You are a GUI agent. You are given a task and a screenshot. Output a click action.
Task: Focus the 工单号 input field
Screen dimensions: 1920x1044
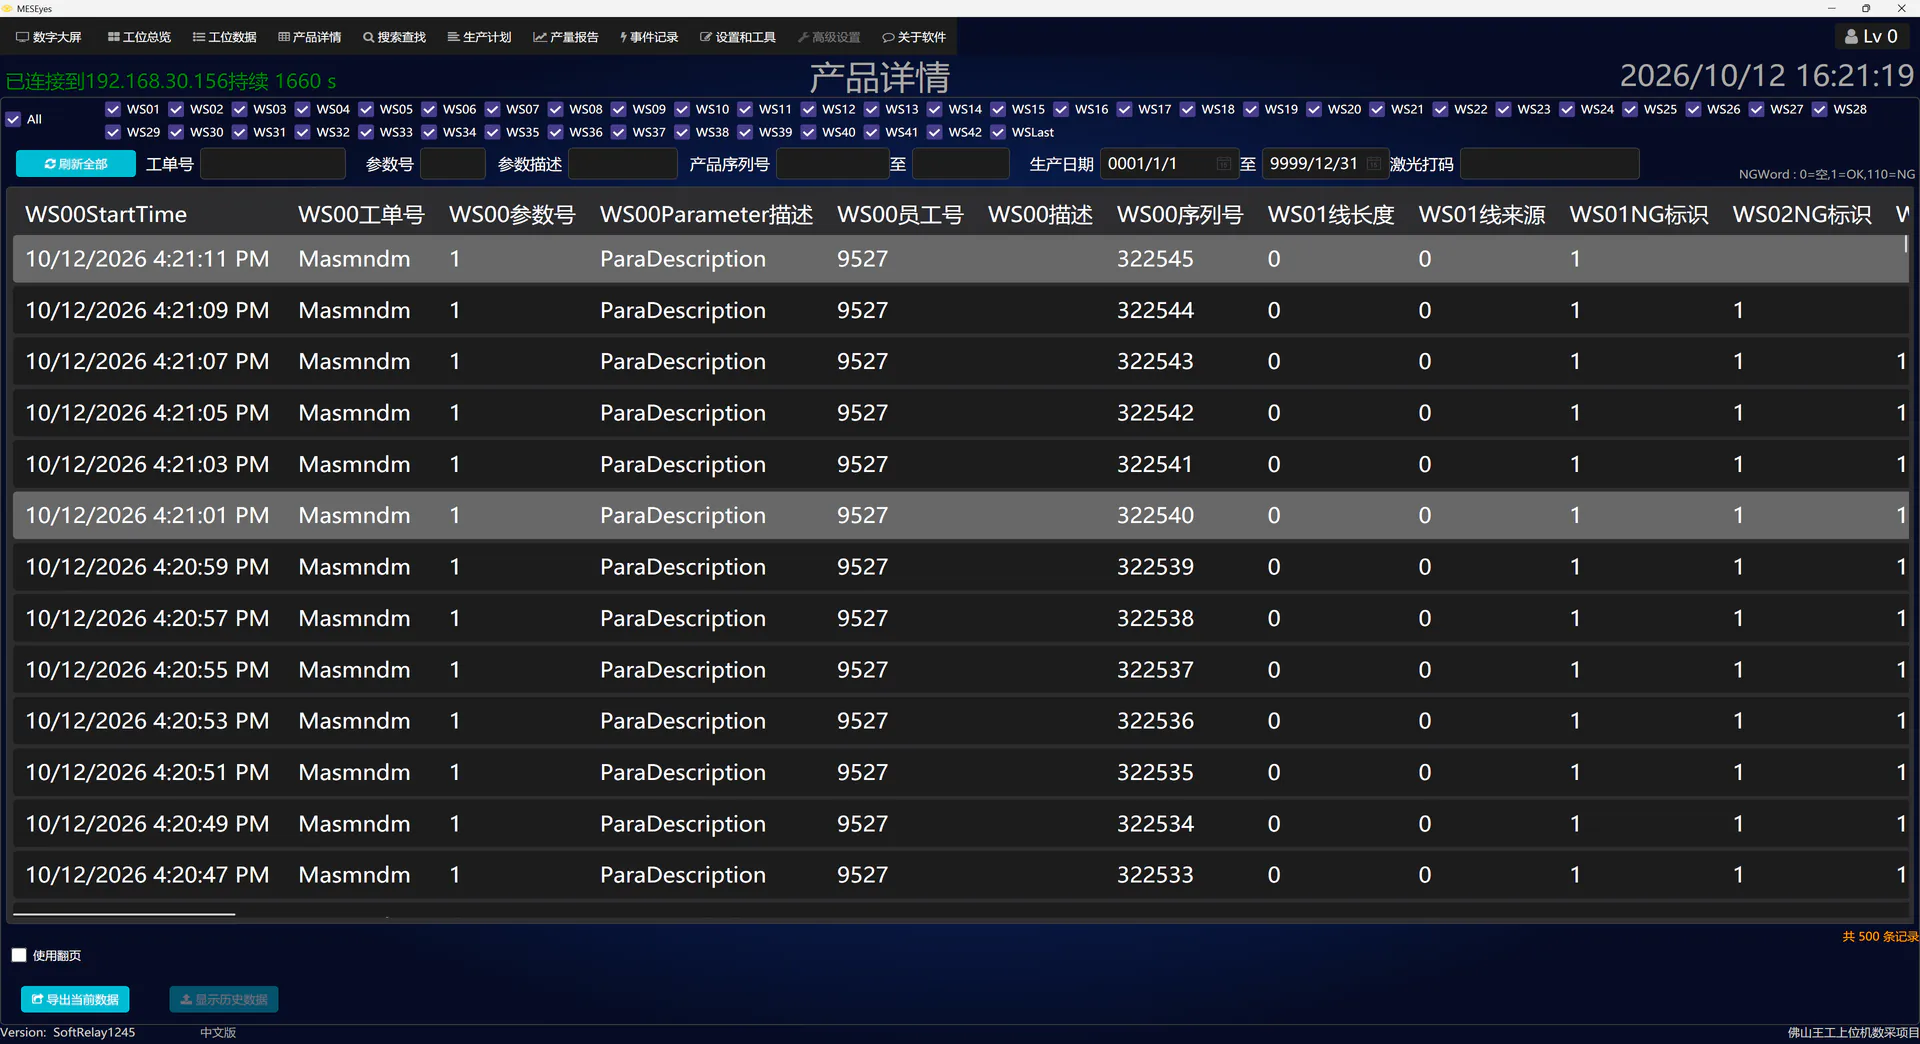click(x=273, y=164)
